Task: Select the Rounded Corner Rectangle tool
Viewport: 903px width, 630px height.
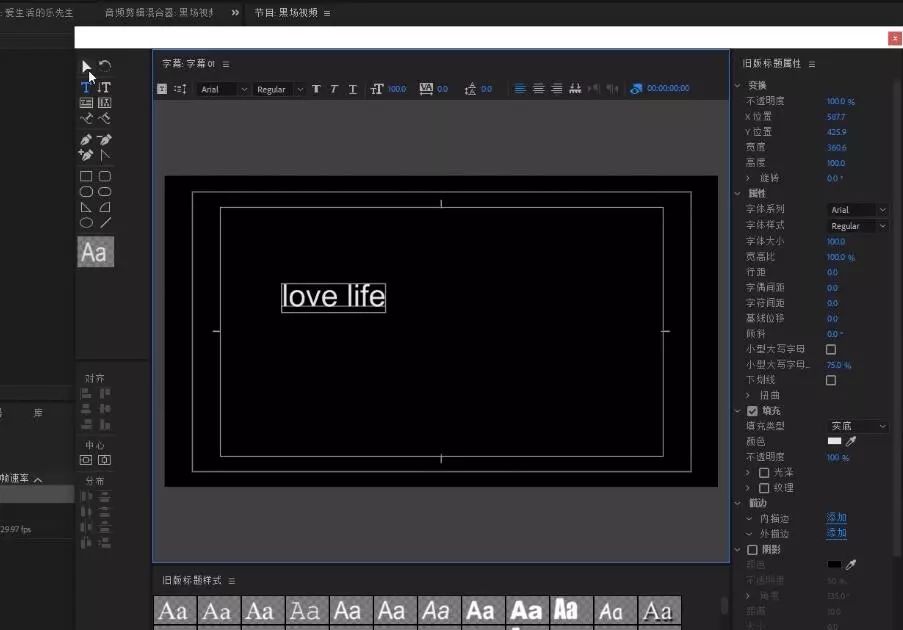Action: coord(104,176)
